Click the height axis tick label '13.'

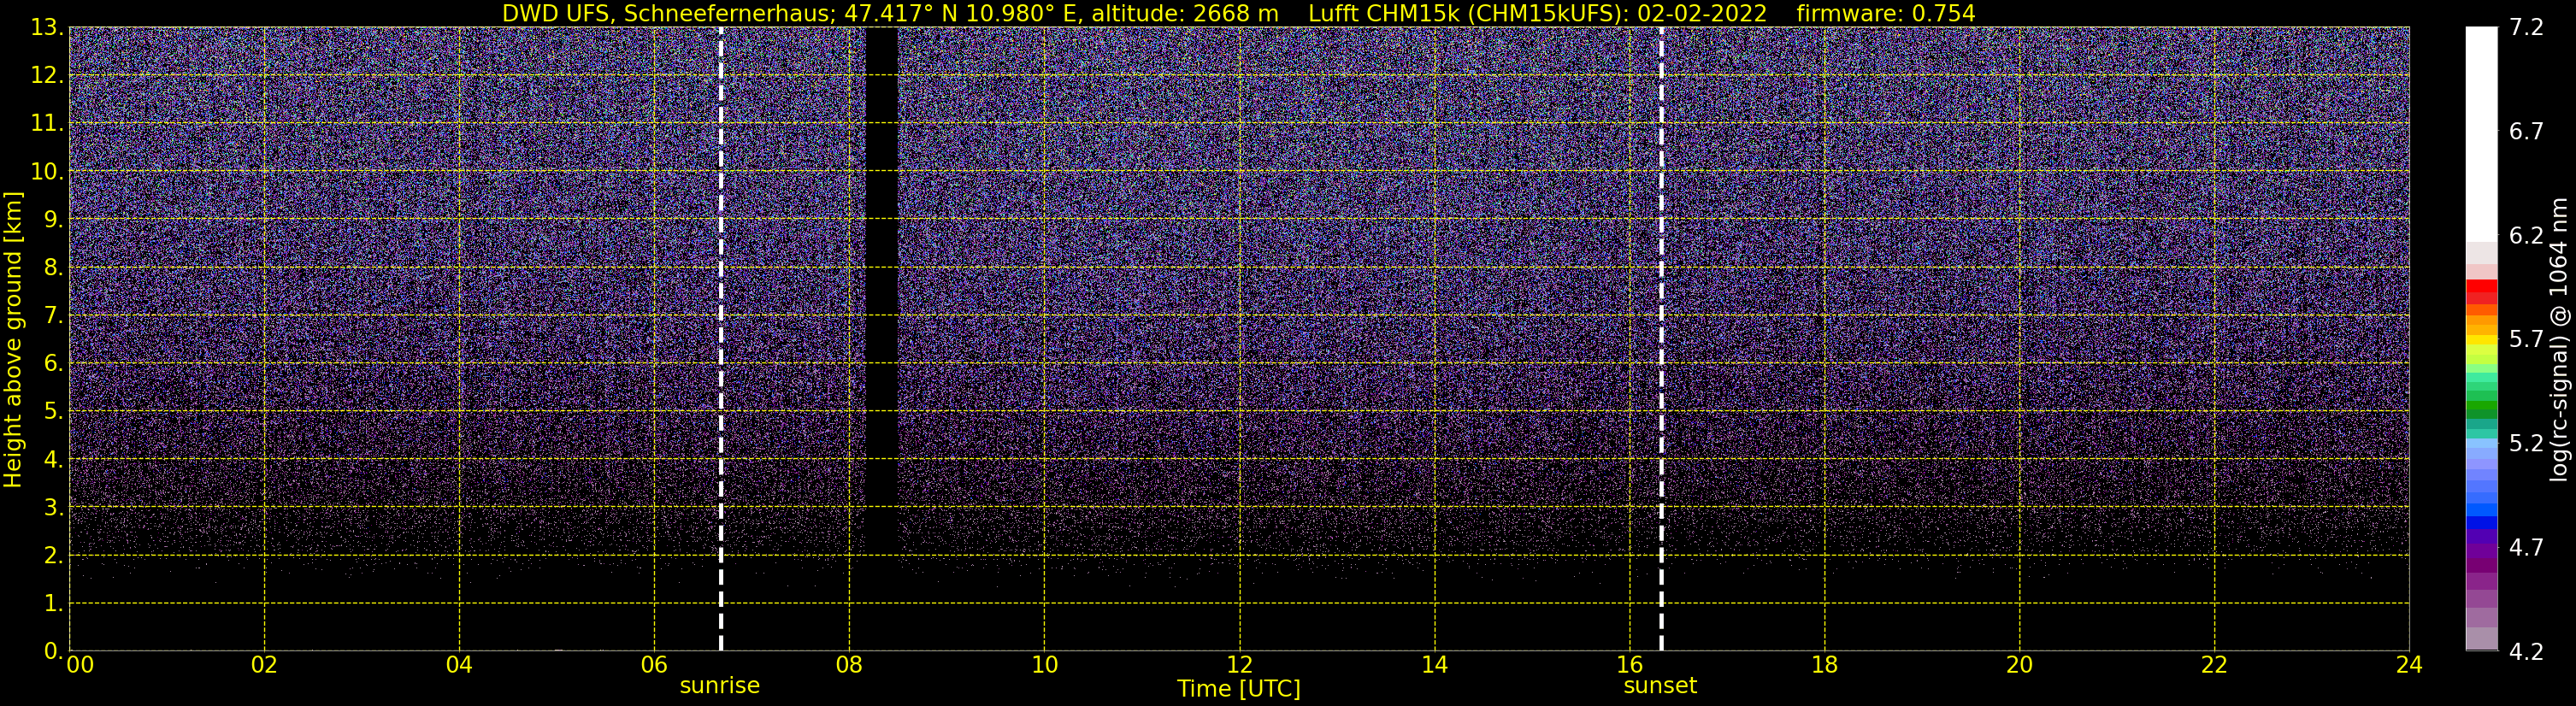[x=46, y=28]
